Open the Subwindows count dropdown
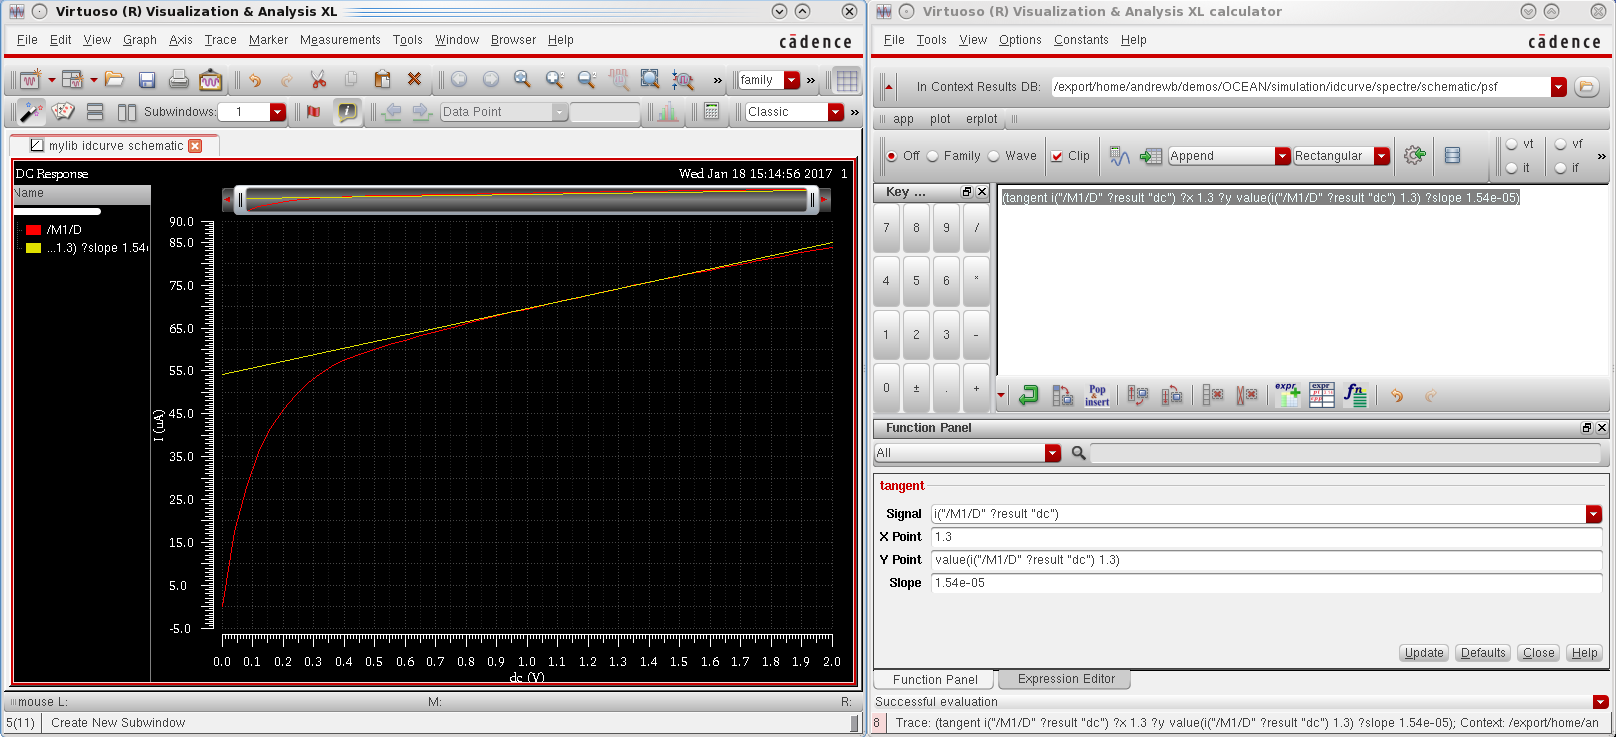This screenshot has width=1616, height=737. pos(278,112)
